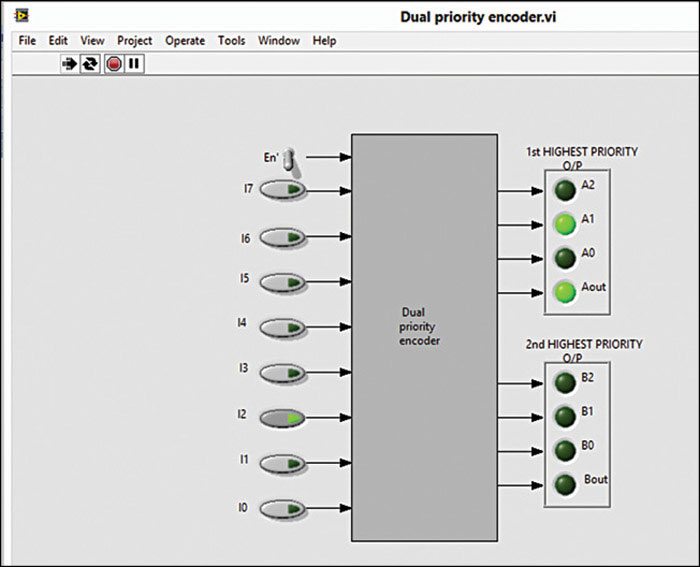Viewport: 700px width, 567px height.
Task: Click the Bout LED indicator
Action: click(x=566, y=485)
